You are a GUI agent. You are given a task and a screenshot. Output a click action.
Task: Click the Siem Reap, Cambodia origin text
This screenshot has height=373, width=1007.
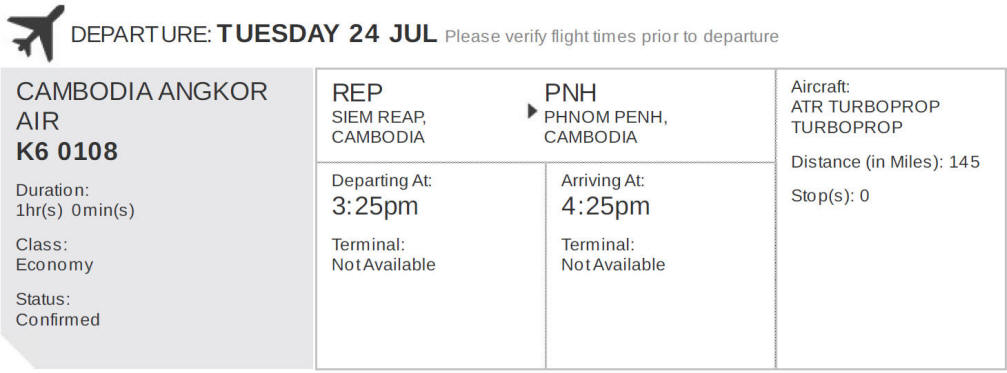coord(379,127)
